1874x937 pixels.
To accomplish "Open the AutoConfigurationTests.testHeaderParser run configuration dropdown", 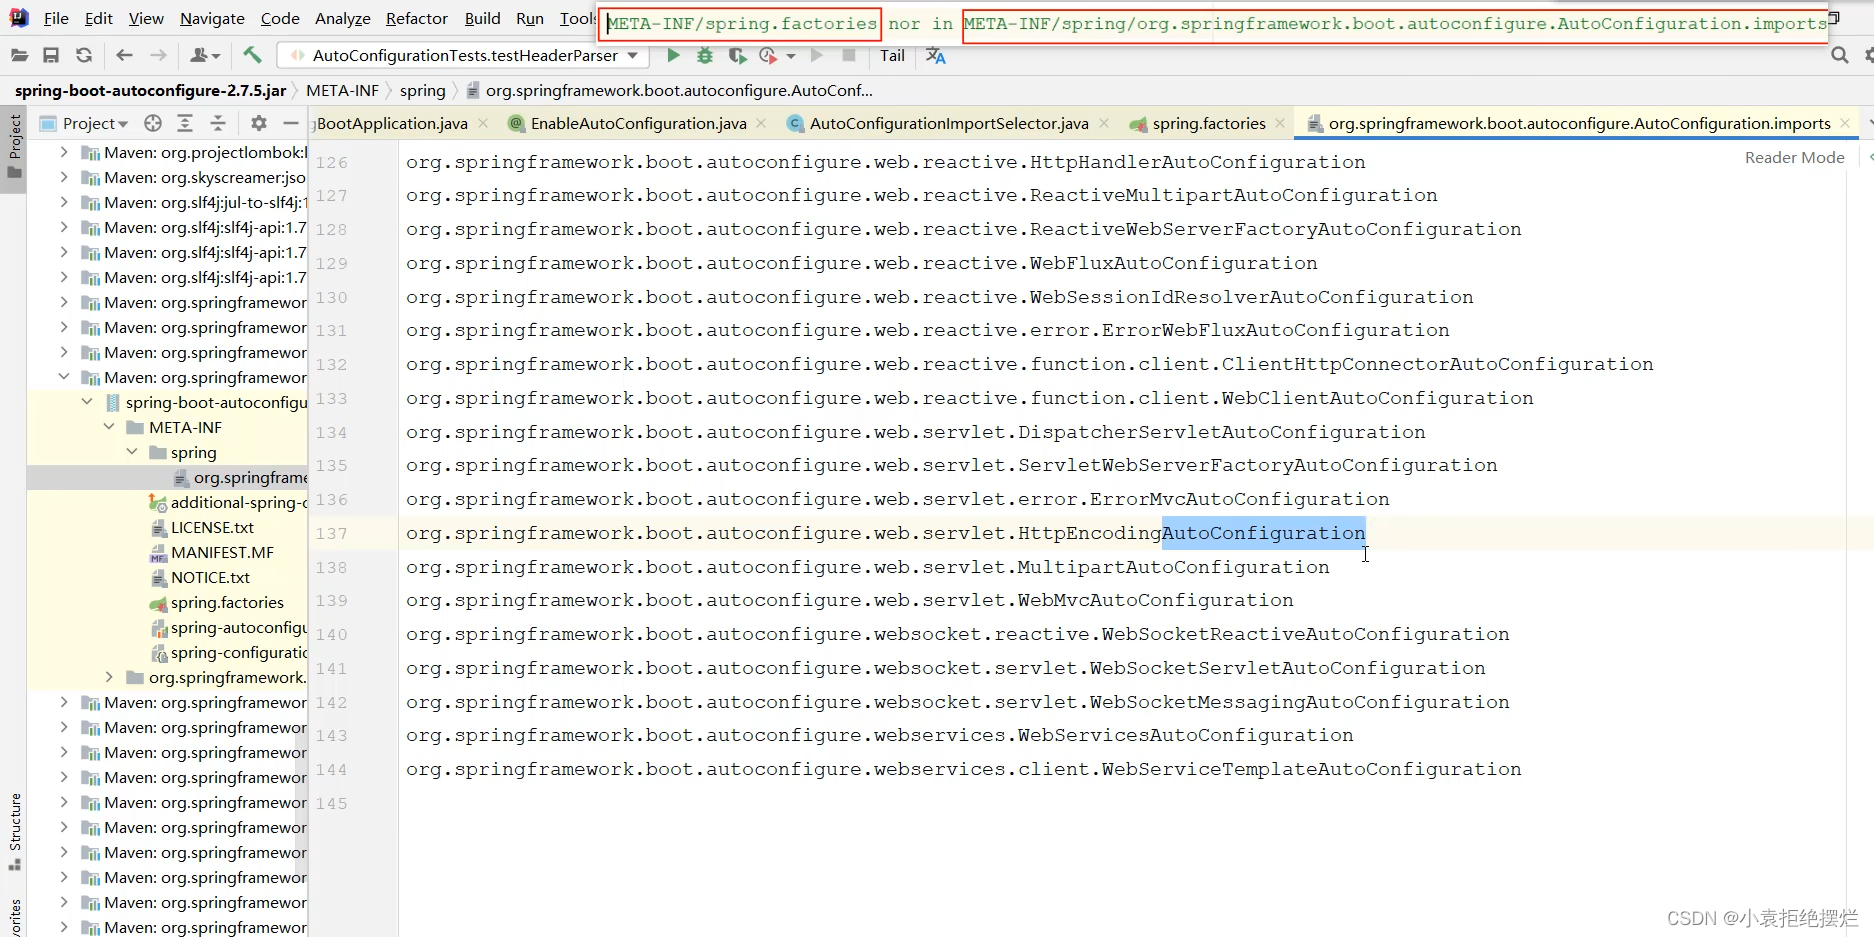I will [464, 56].
